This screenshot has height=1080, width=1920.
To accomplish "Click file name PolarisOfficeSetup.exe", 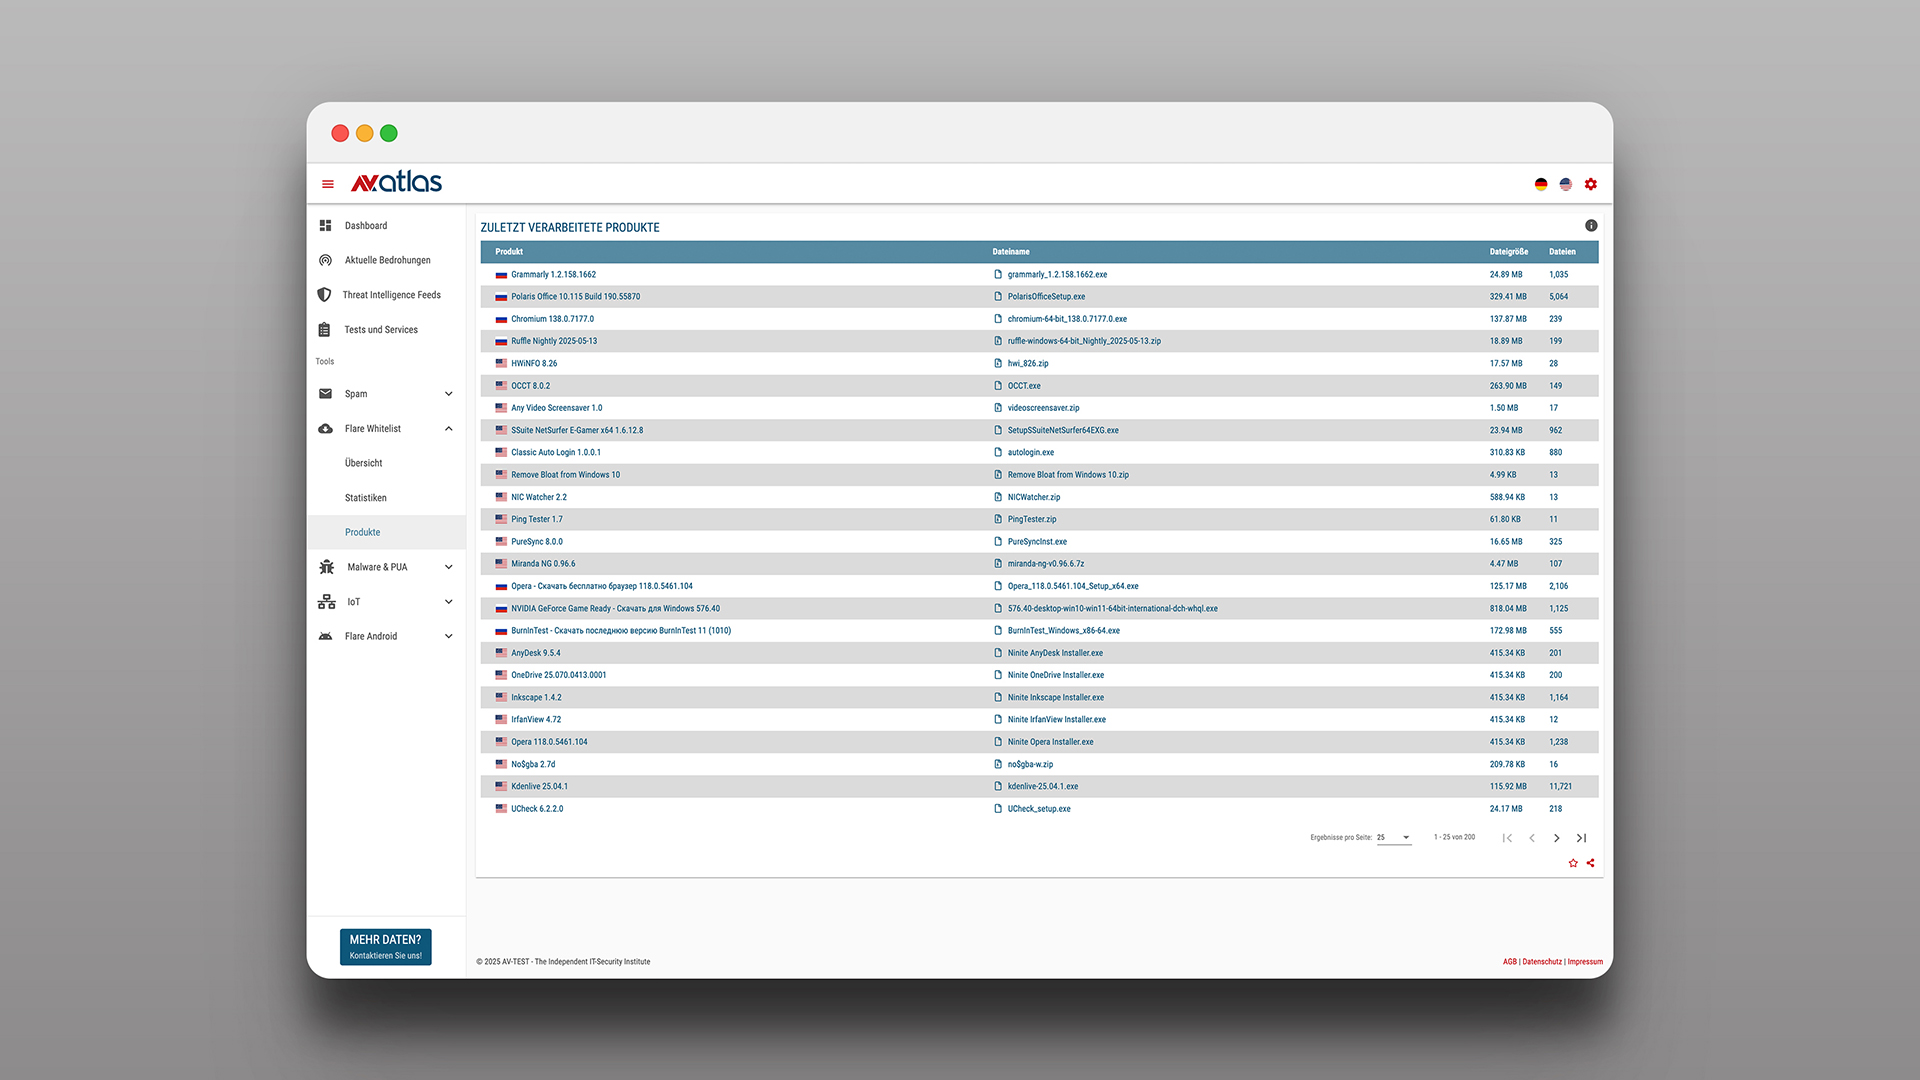I will coord(1046,297).
